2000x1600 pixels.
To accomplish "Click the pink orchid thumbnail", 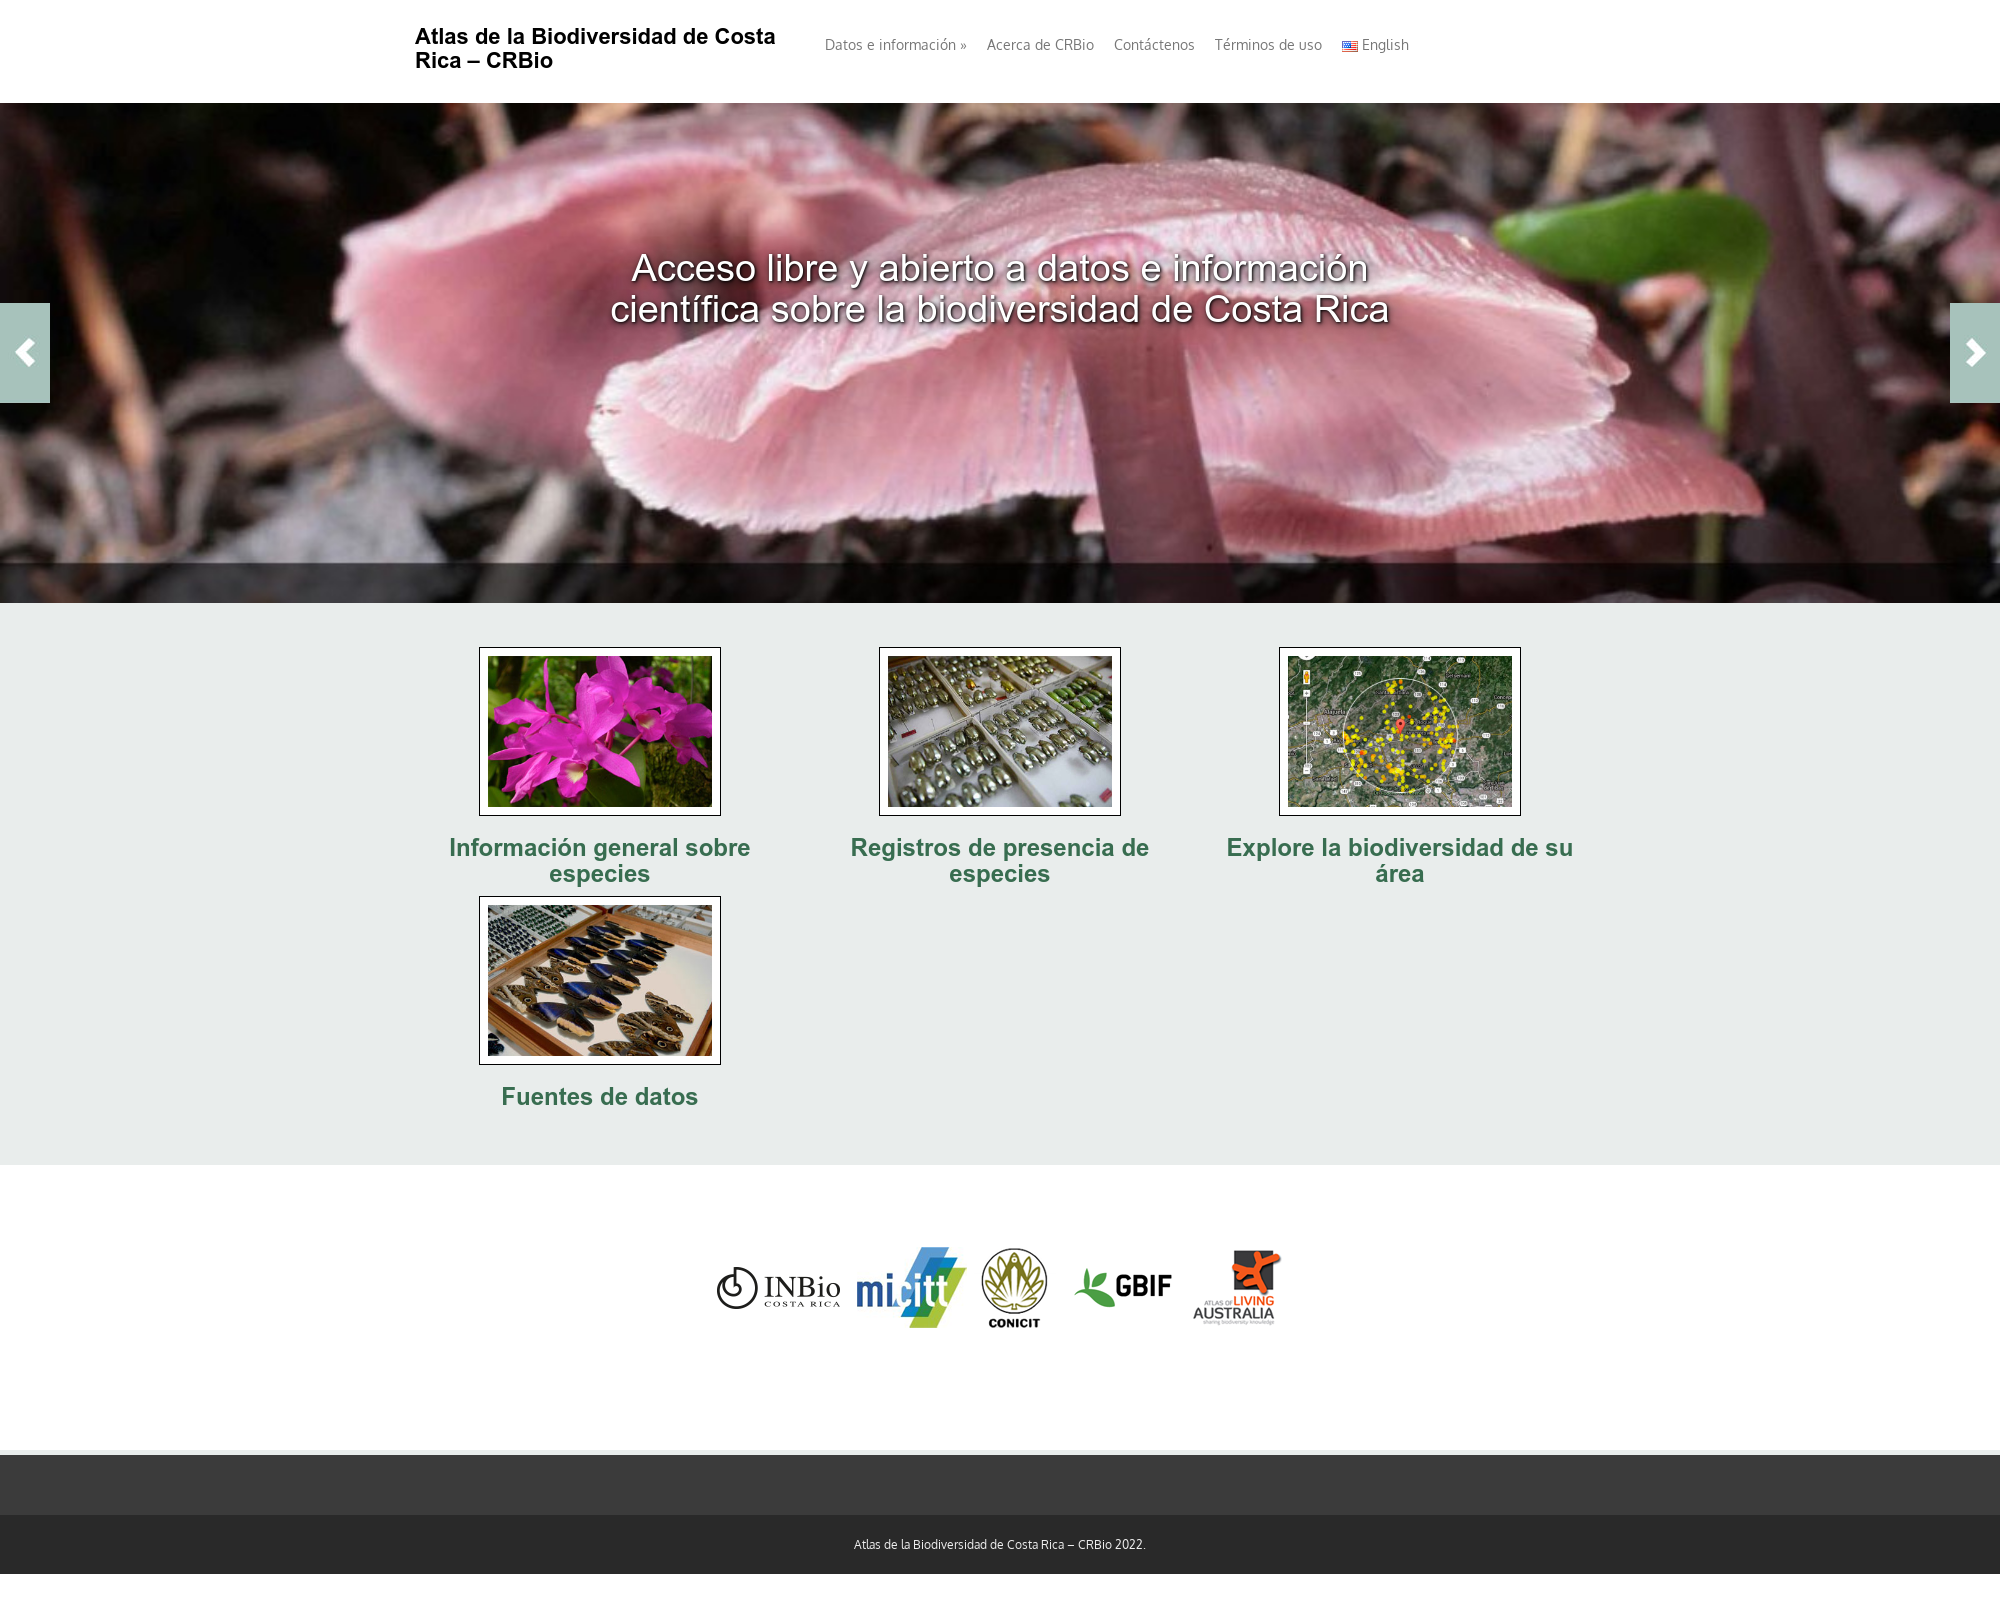I will 599,731.
